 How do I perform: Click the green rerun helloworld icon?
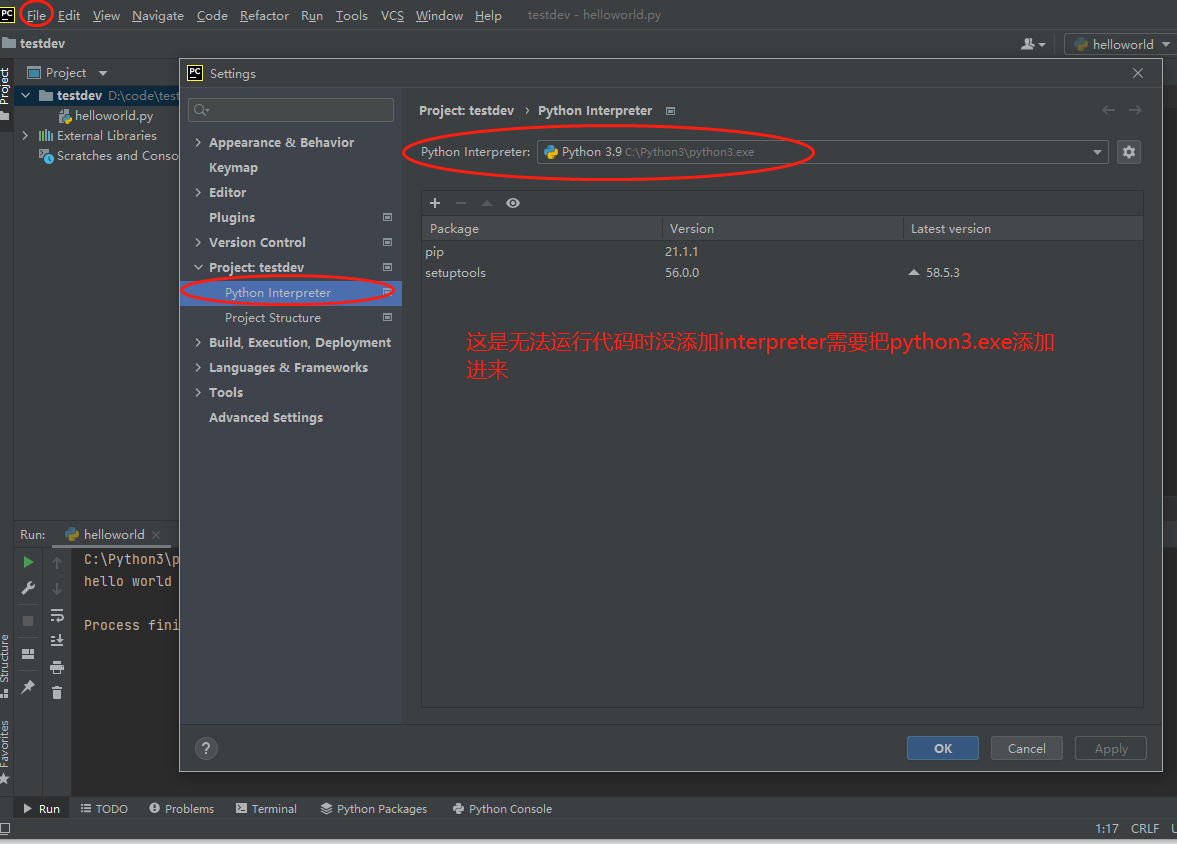point(28,562)
